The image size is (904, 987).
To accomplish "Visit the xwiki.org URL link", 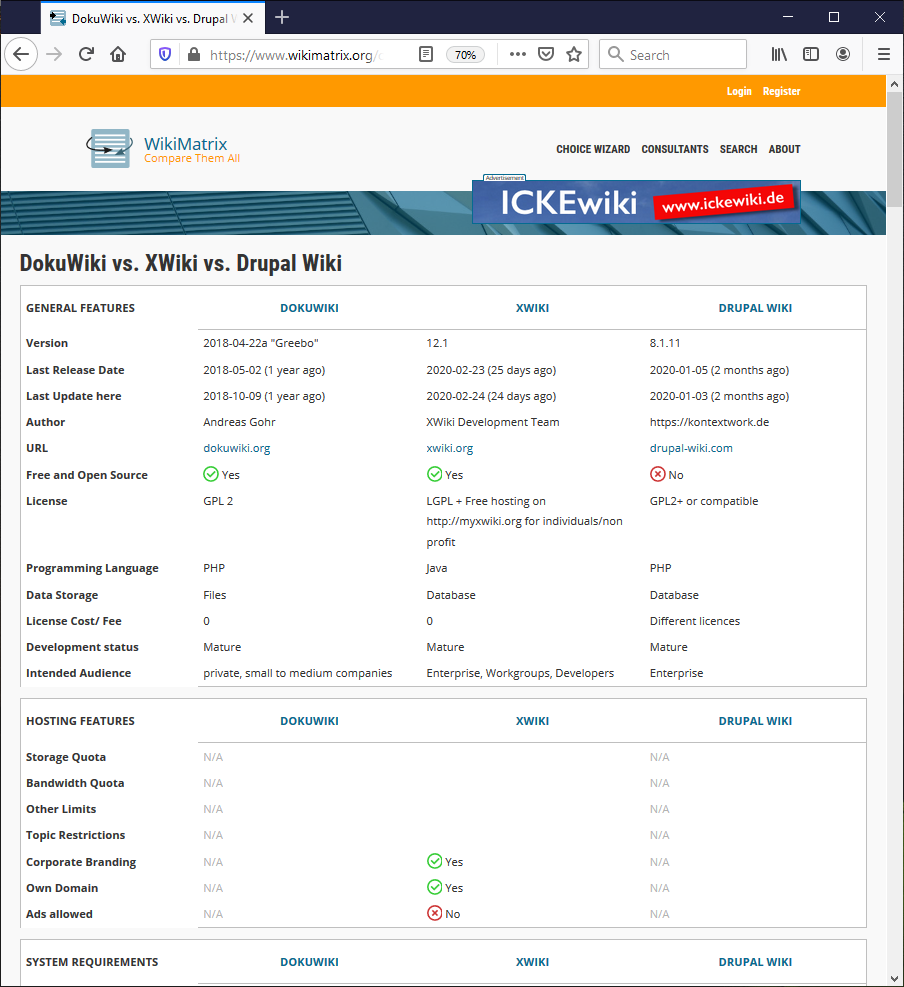I will [449, 448].
